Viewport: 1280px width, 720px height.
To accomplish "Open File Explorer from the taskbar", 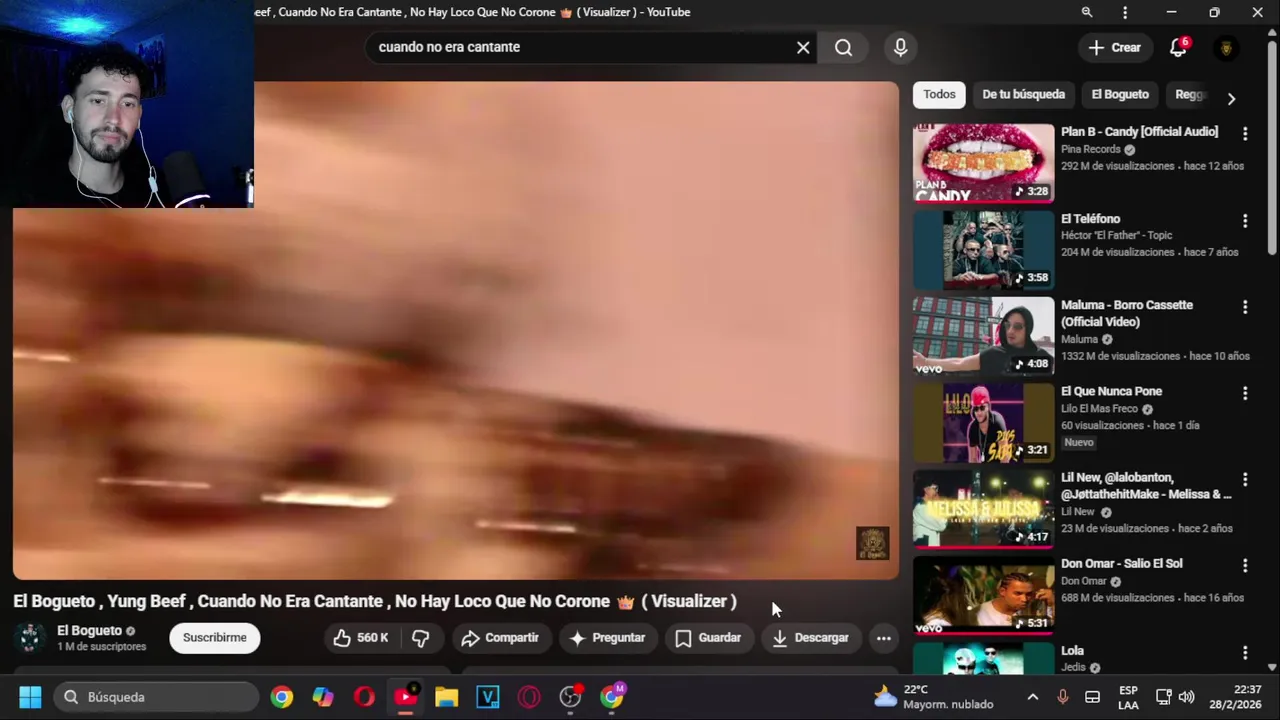I will 446,697.
